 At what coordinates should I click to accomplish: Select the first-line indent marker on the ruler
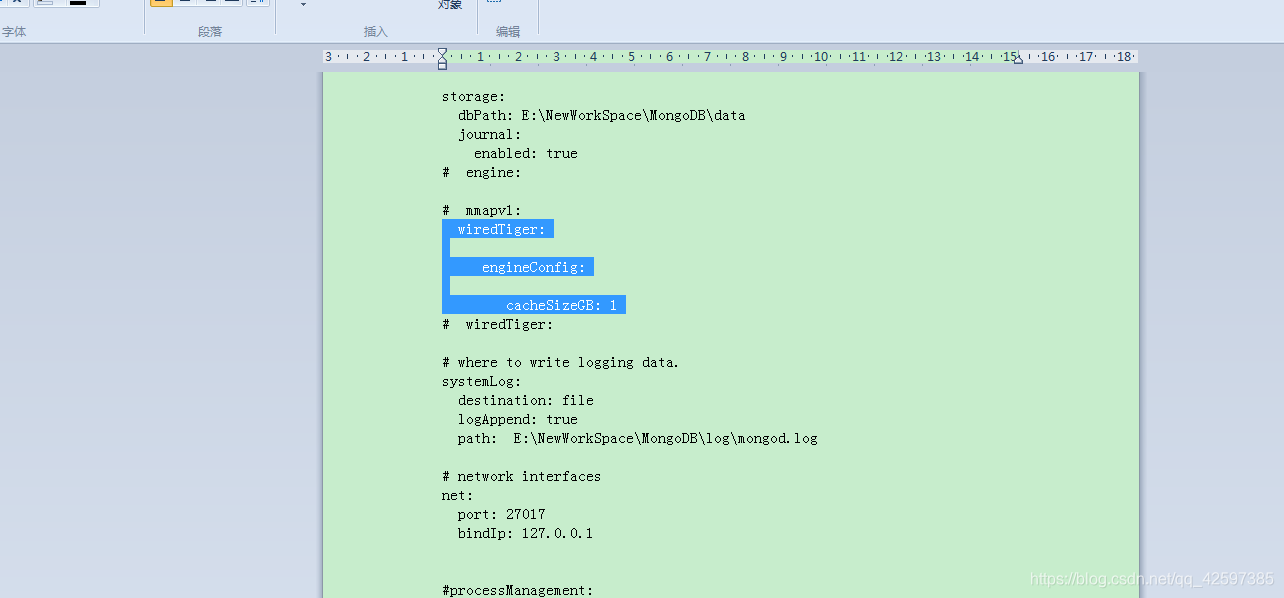(x=442, y=52)
